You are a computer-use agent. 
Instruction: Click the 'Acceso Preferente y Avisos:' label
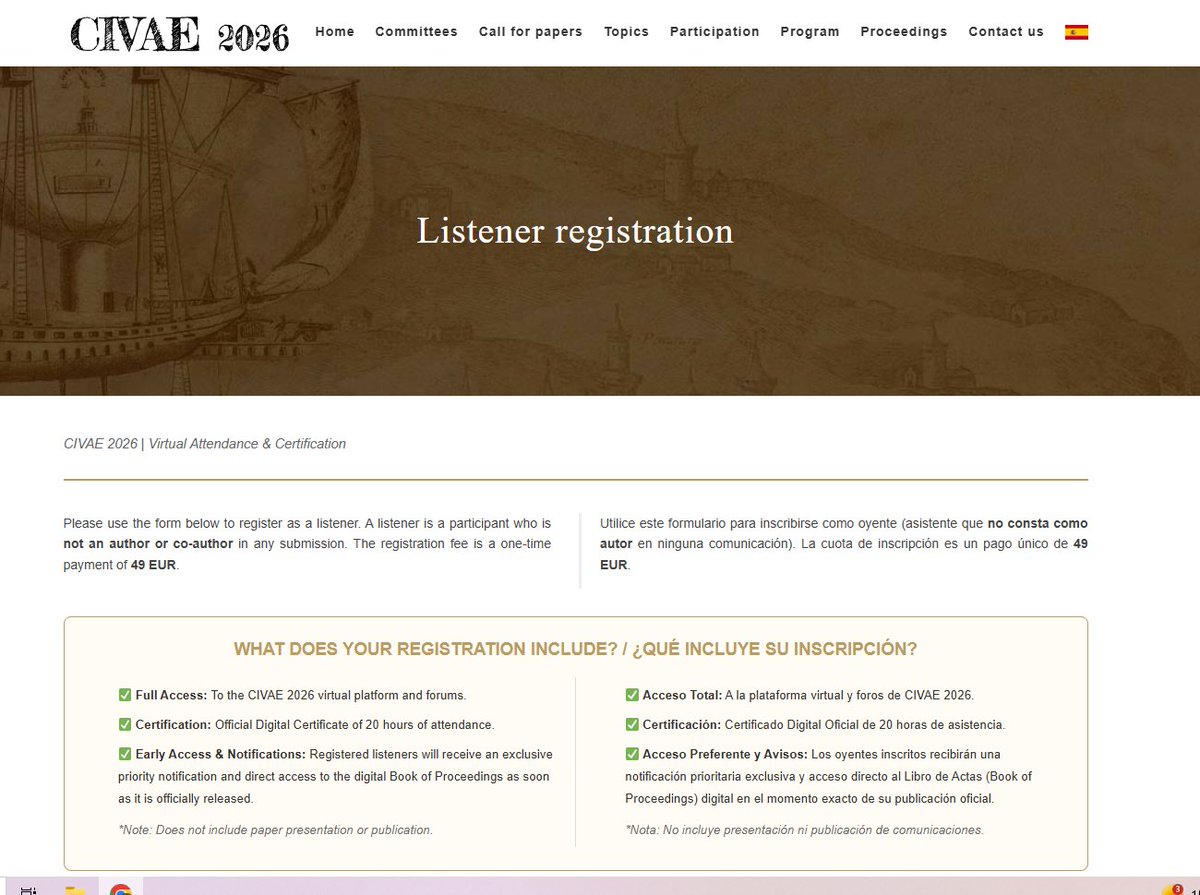(x=727, y=754)
